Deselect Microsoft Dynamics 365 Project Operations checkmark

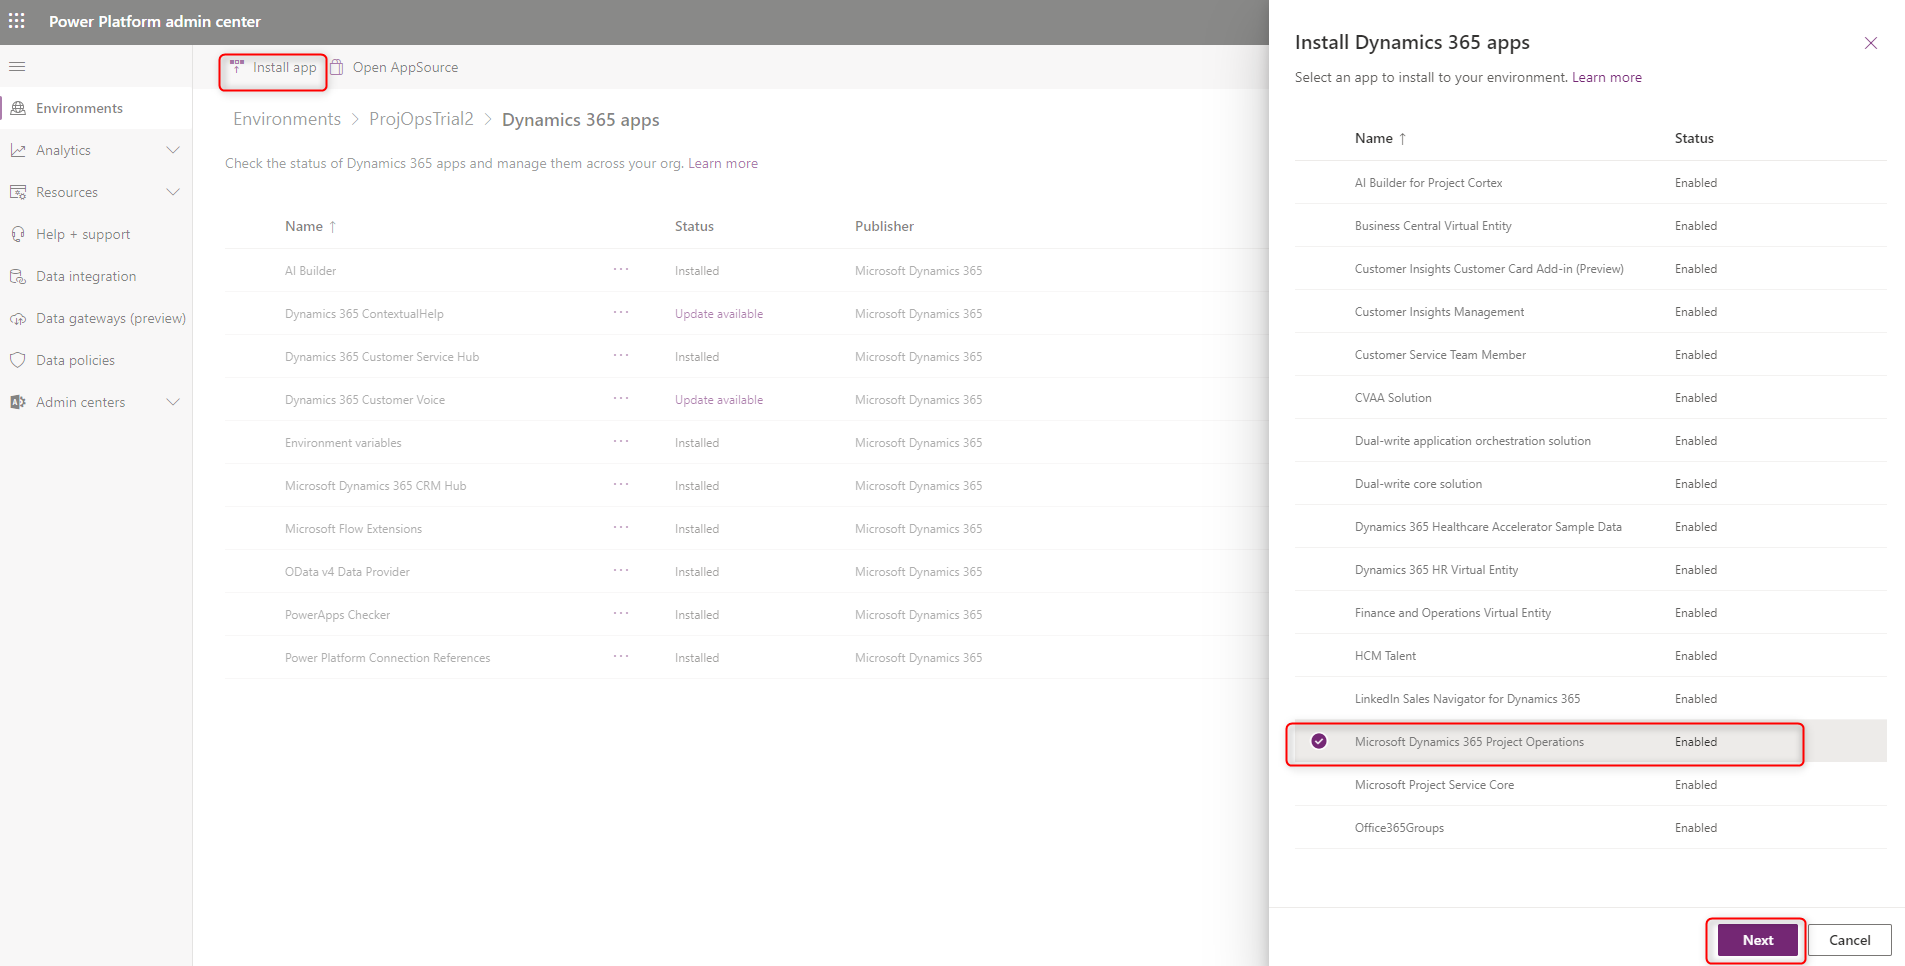click(1319, 741)
